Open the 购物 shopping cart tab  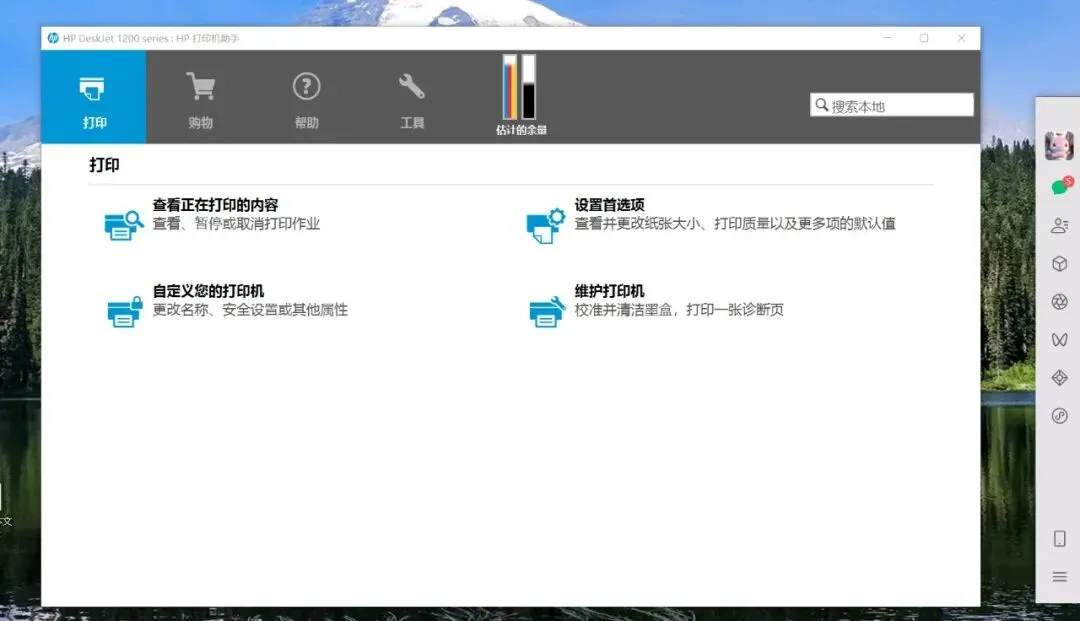[x=200, y=100]
